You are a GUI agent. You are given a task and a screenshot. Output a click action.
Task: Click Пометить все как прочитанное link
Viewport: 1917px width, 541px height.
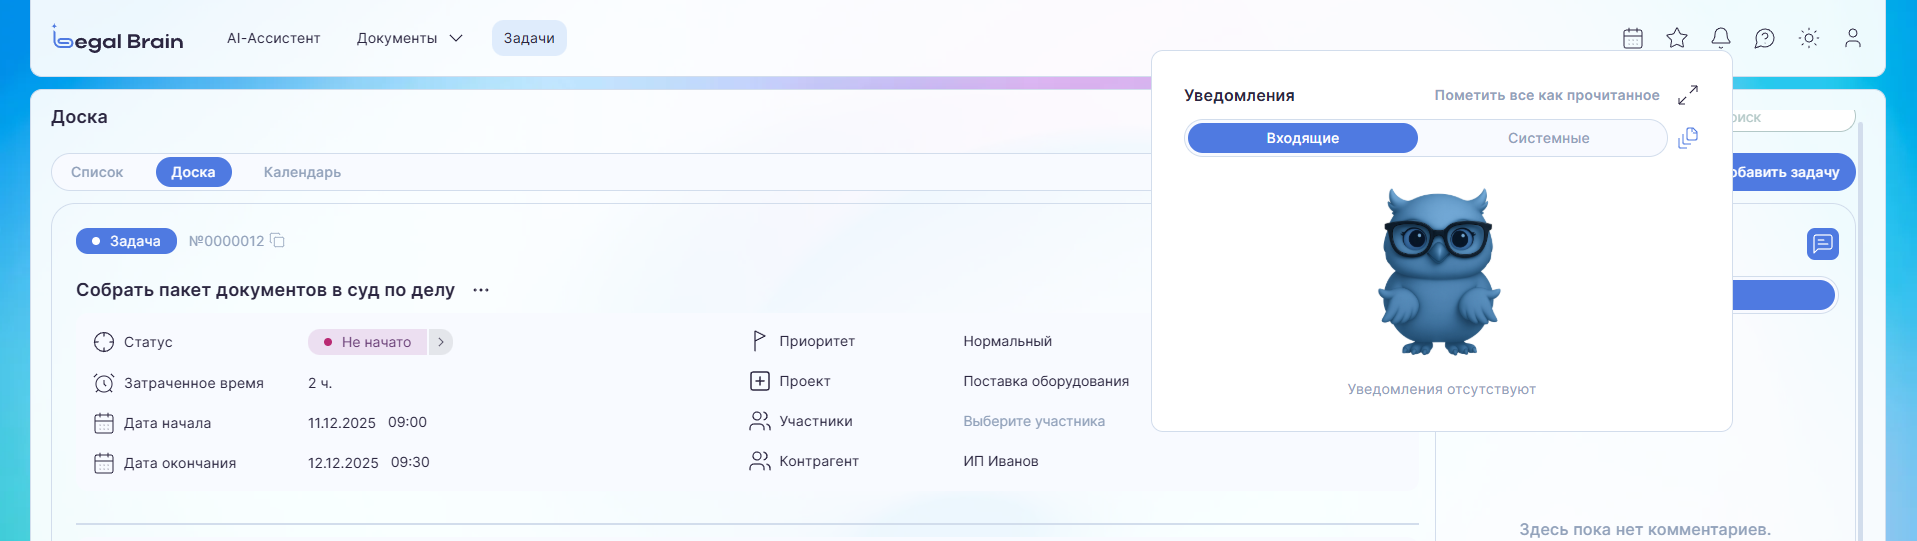tap(1546, 95)
